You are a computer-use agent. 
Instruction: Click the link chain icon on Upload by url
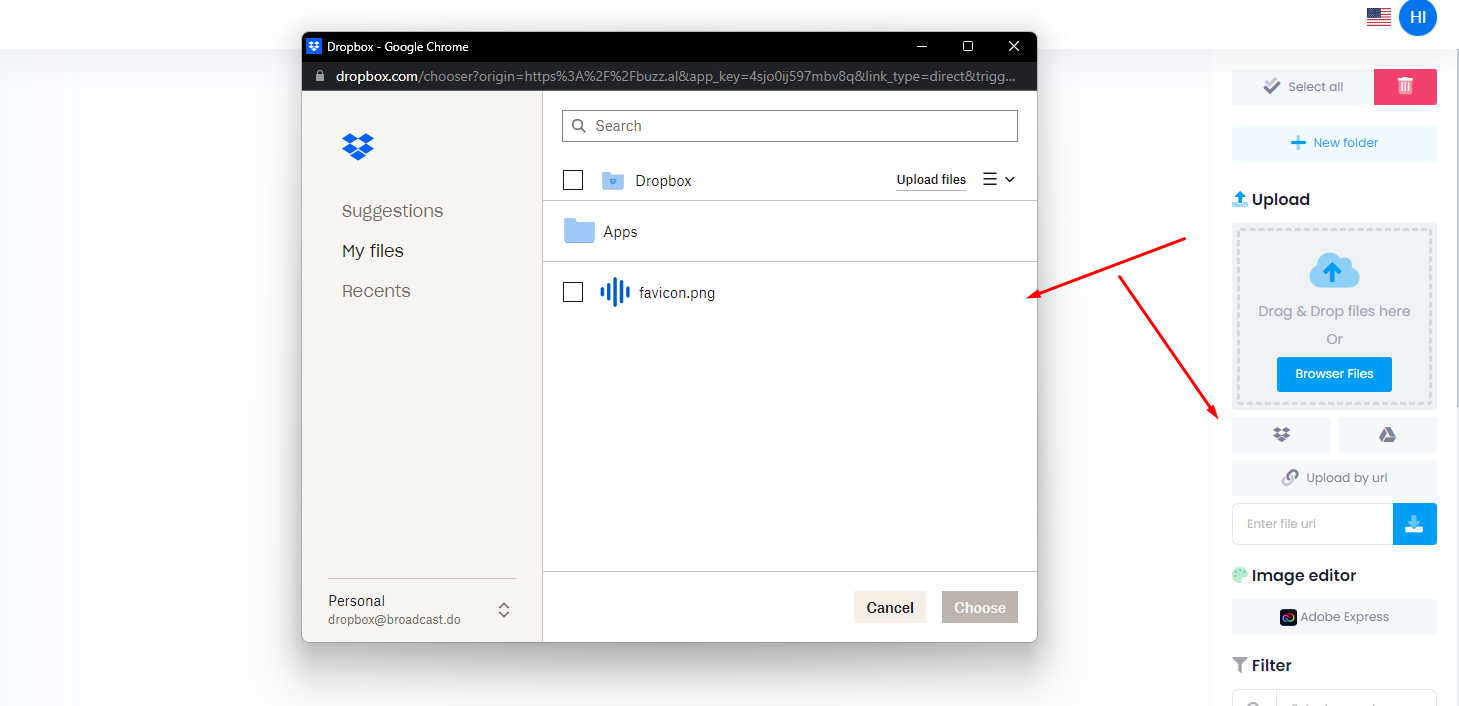[x=1290, y=478]
